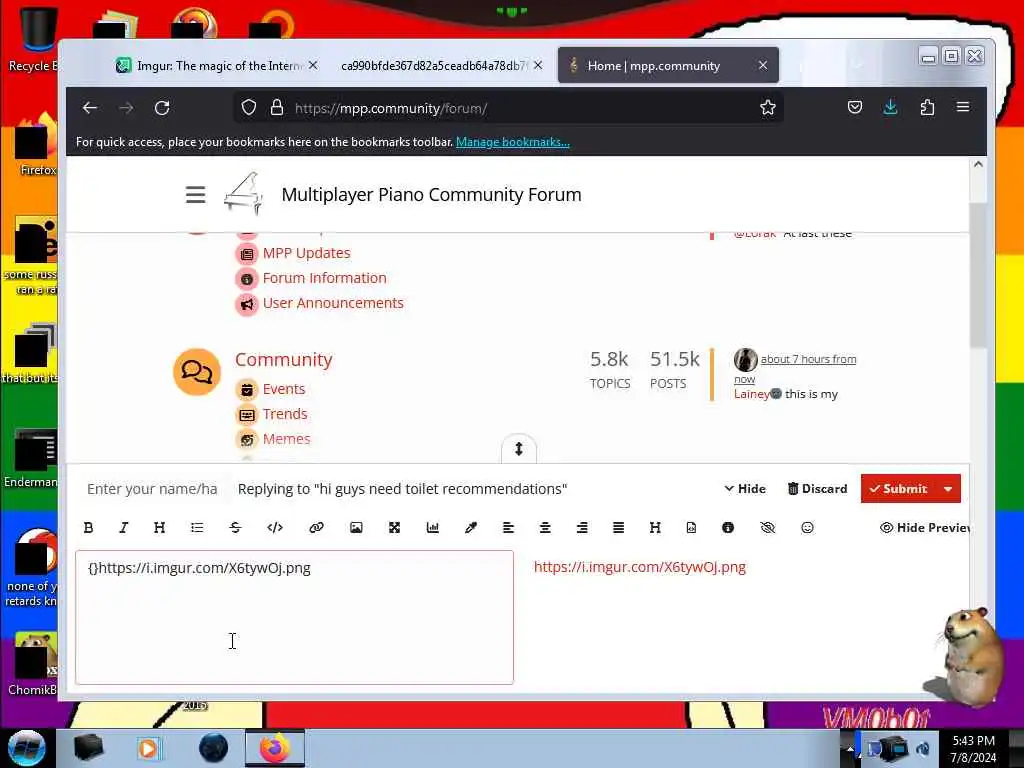Click the second H heading icon
The image size is (1024, 768).
point(655,528)
